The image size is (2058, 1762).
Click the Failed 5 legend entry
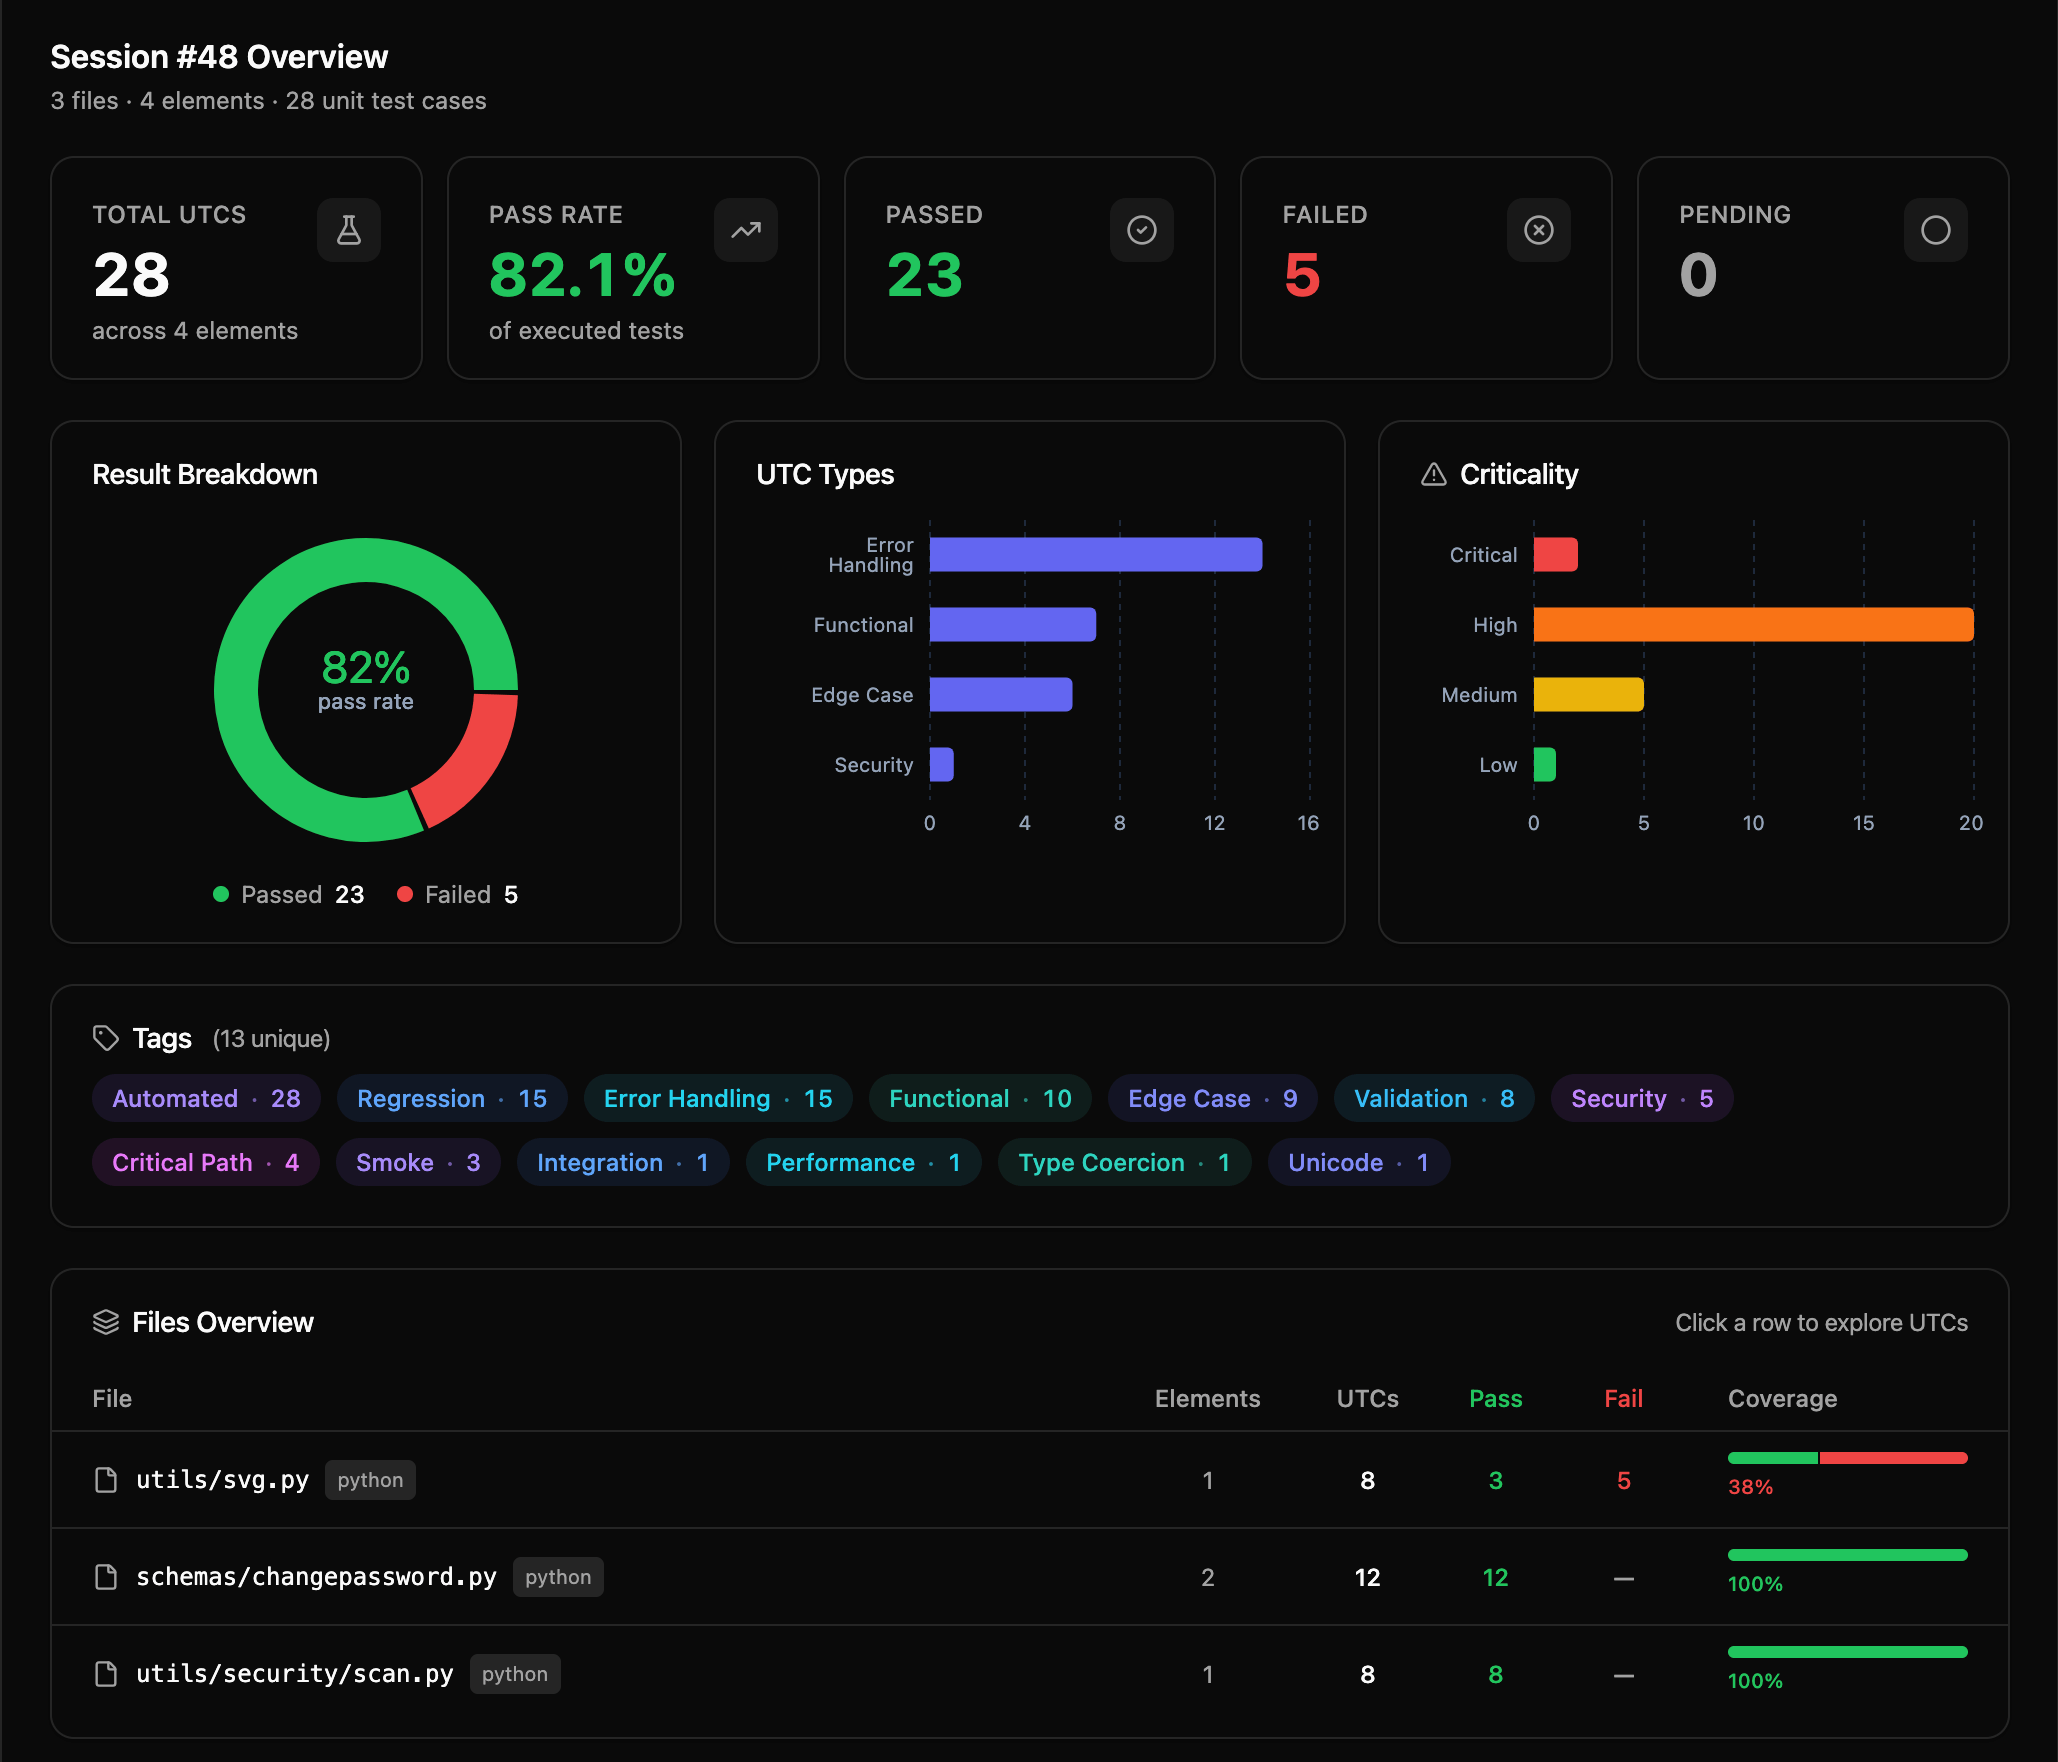coord(458,894)
